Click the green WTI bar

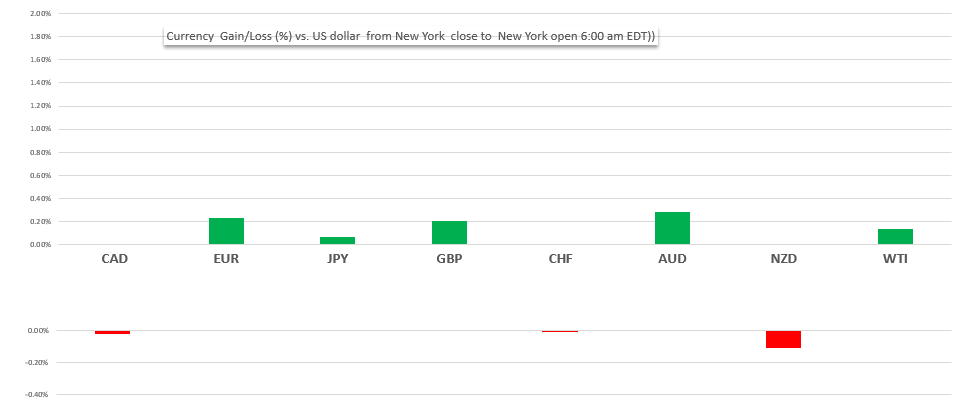(895, 236)
